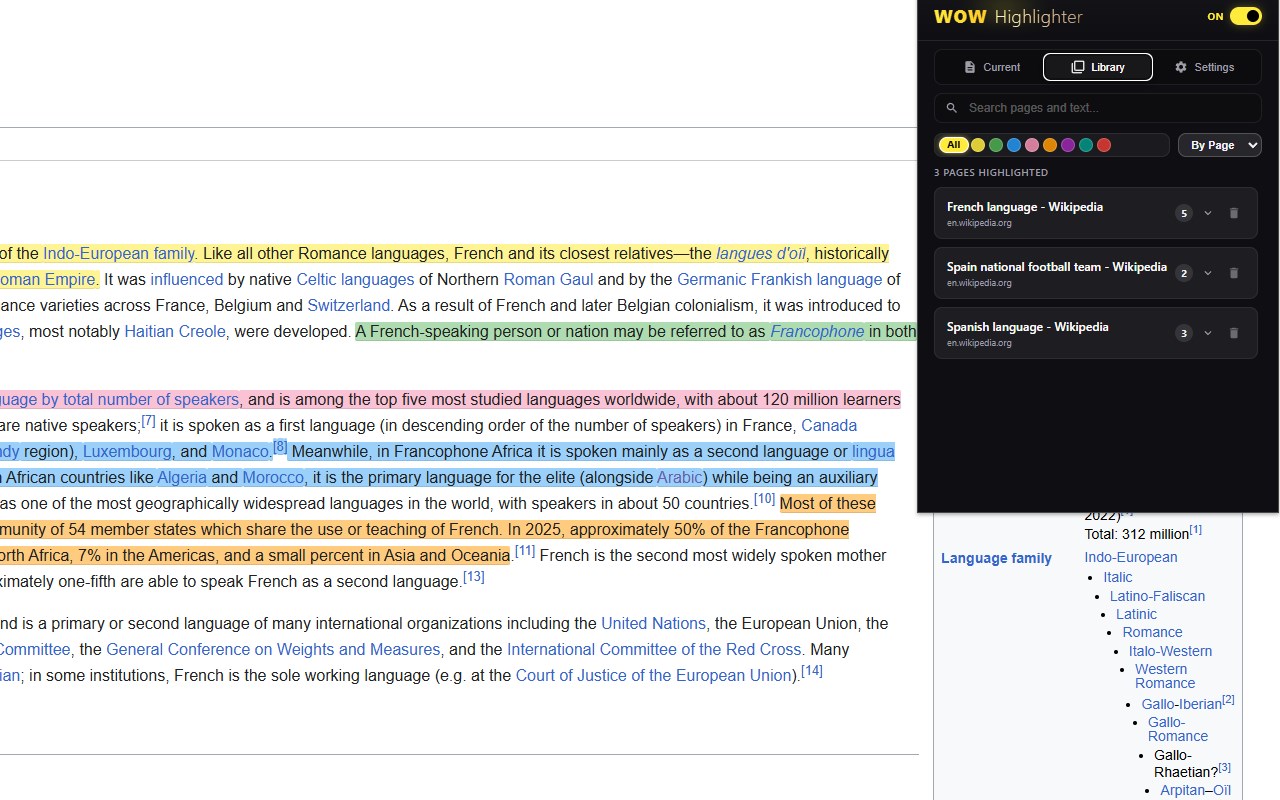Click the highlight count 5 badge
This screenshot has width=1280, height=800.
point(1184,213)
